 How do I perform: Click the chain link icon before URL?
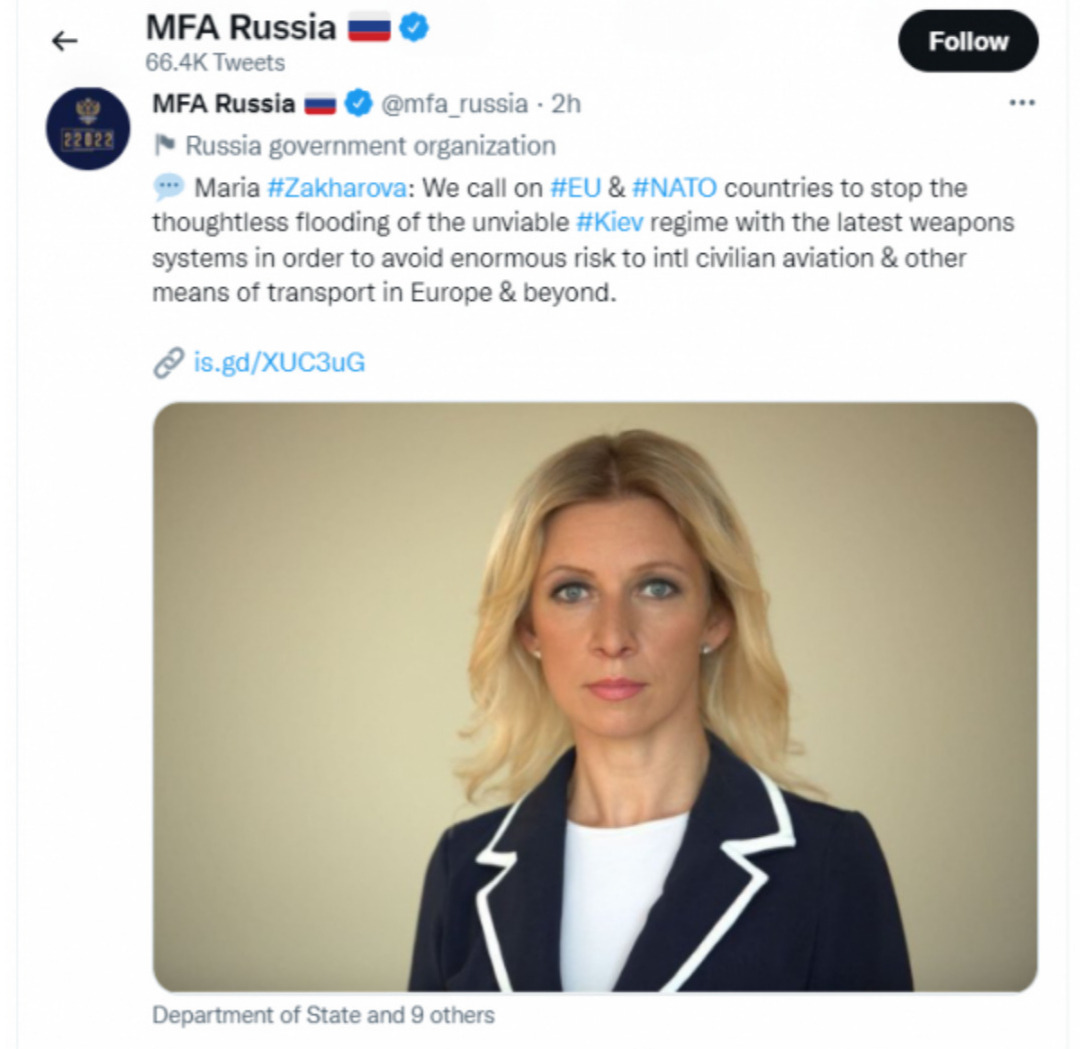click(x=169, y=362)
